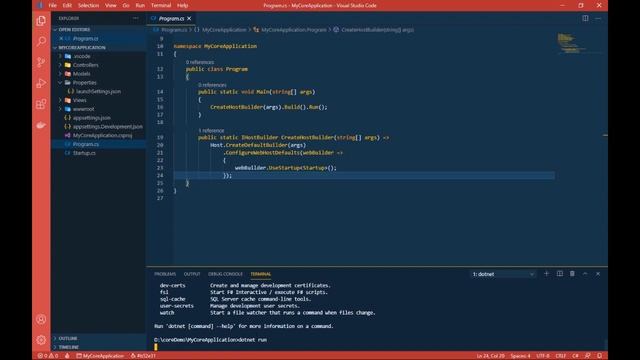Open the Run and Debug view

point(41,83)
